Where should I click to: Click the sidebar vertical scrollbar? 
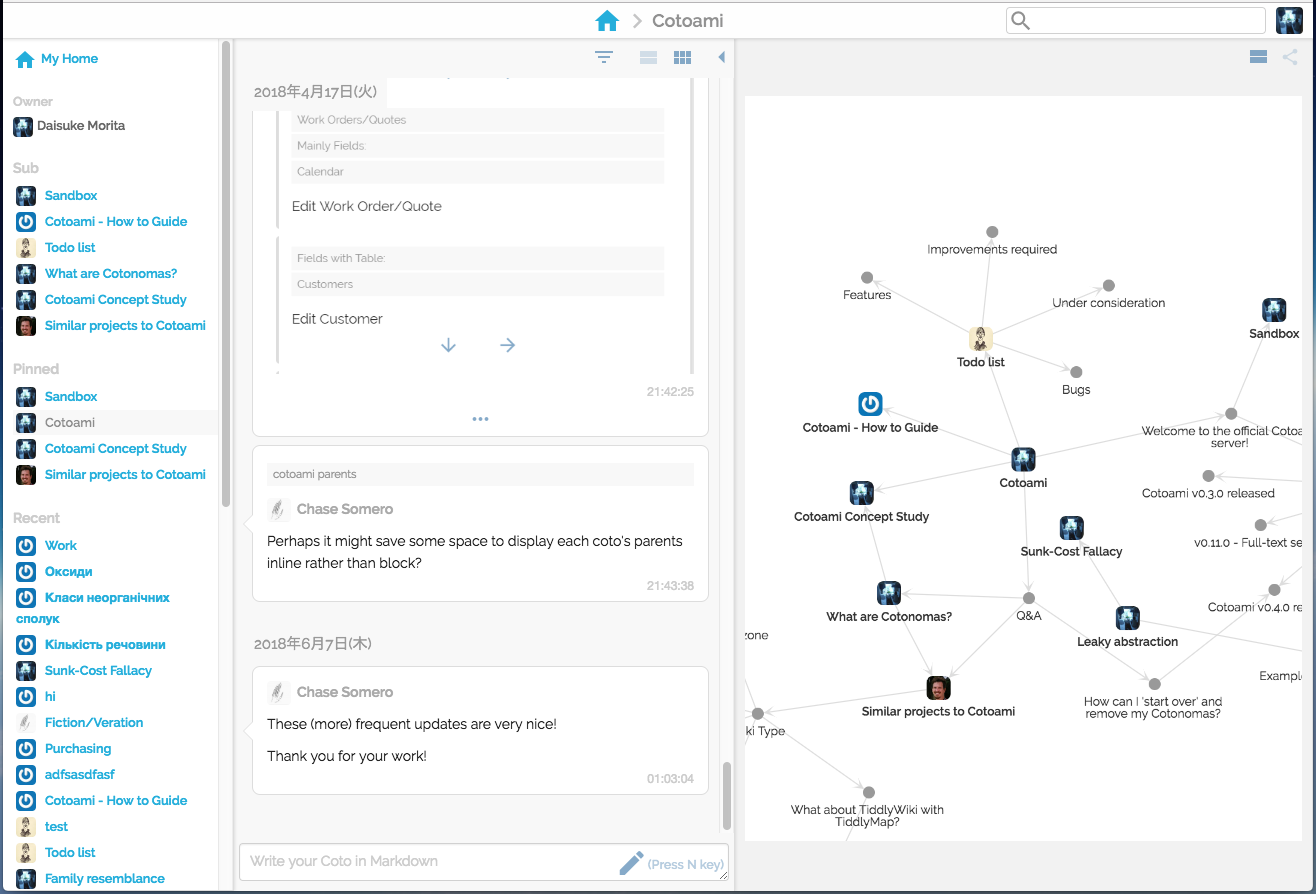[x=226, y=273]
